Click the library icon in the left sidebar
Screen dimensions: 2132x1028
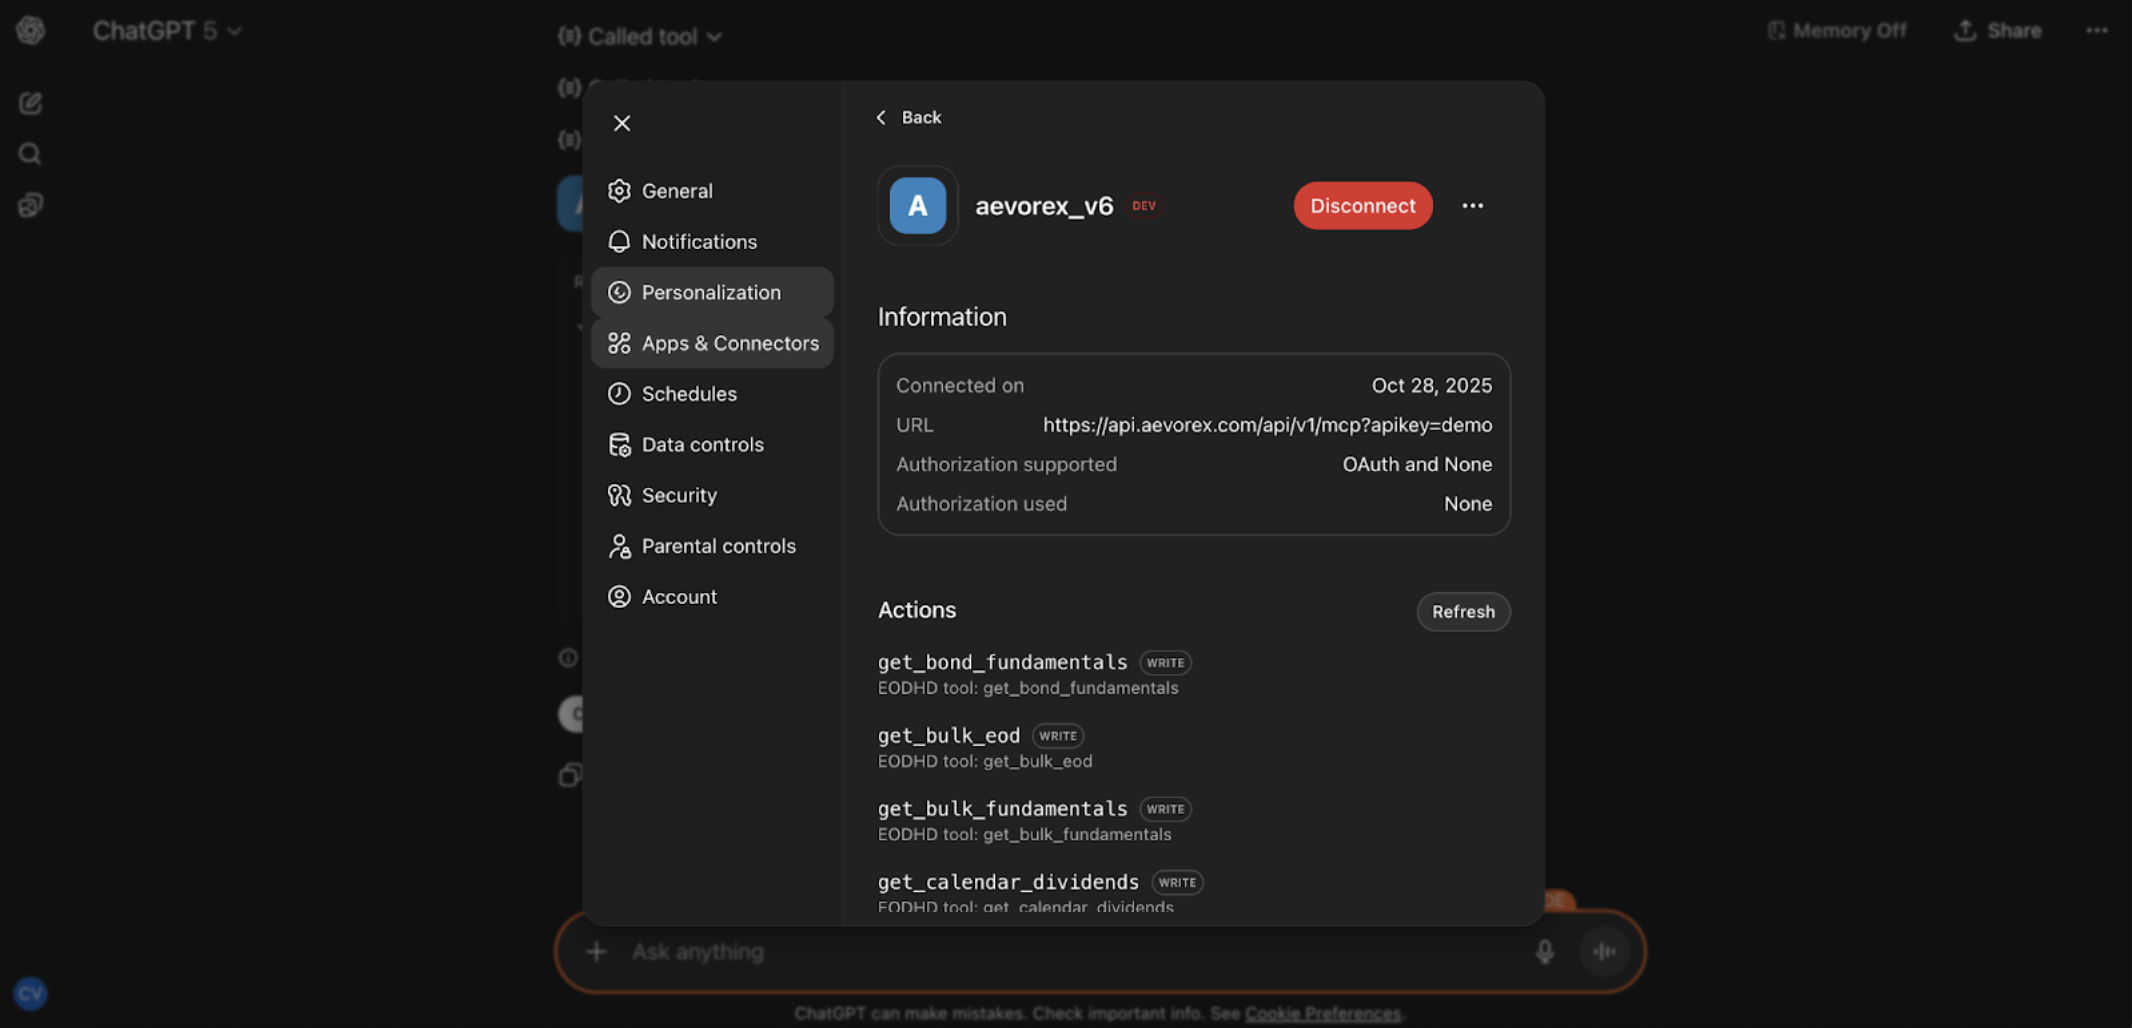(30, 203)
